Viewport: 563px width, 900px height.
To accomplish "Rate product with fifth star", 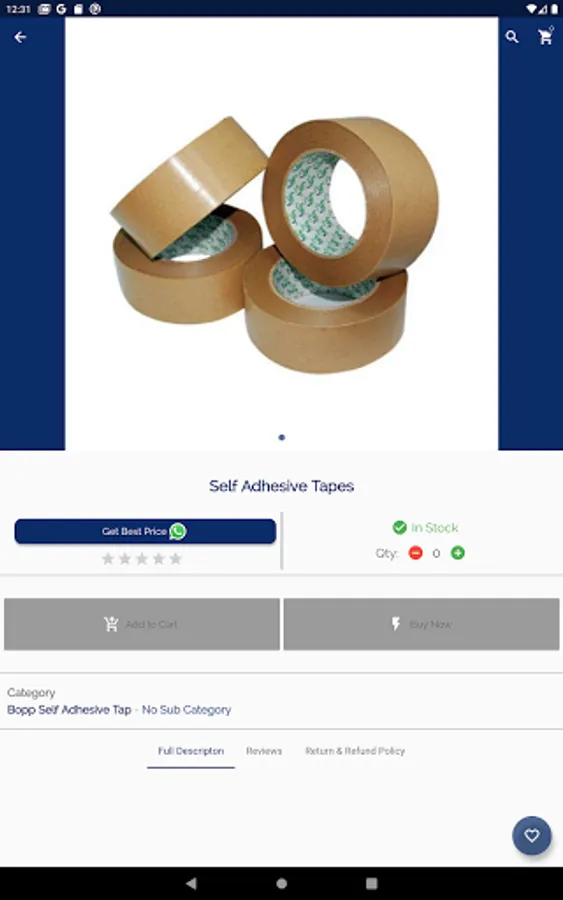I will coord(176,558).
